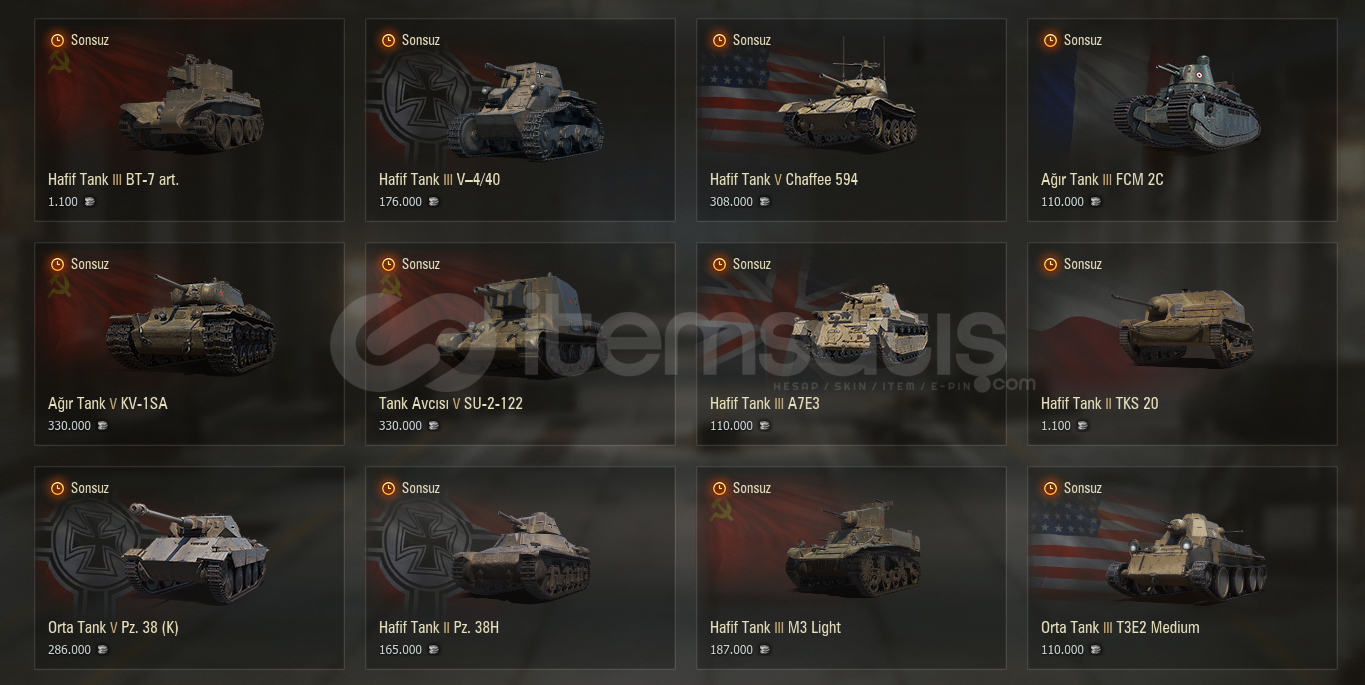Image resolution: width=1365 pixels, height=685 pixels.
Task: Click the clock icon above Chaffee 594
Action: (x=719, y=40)
